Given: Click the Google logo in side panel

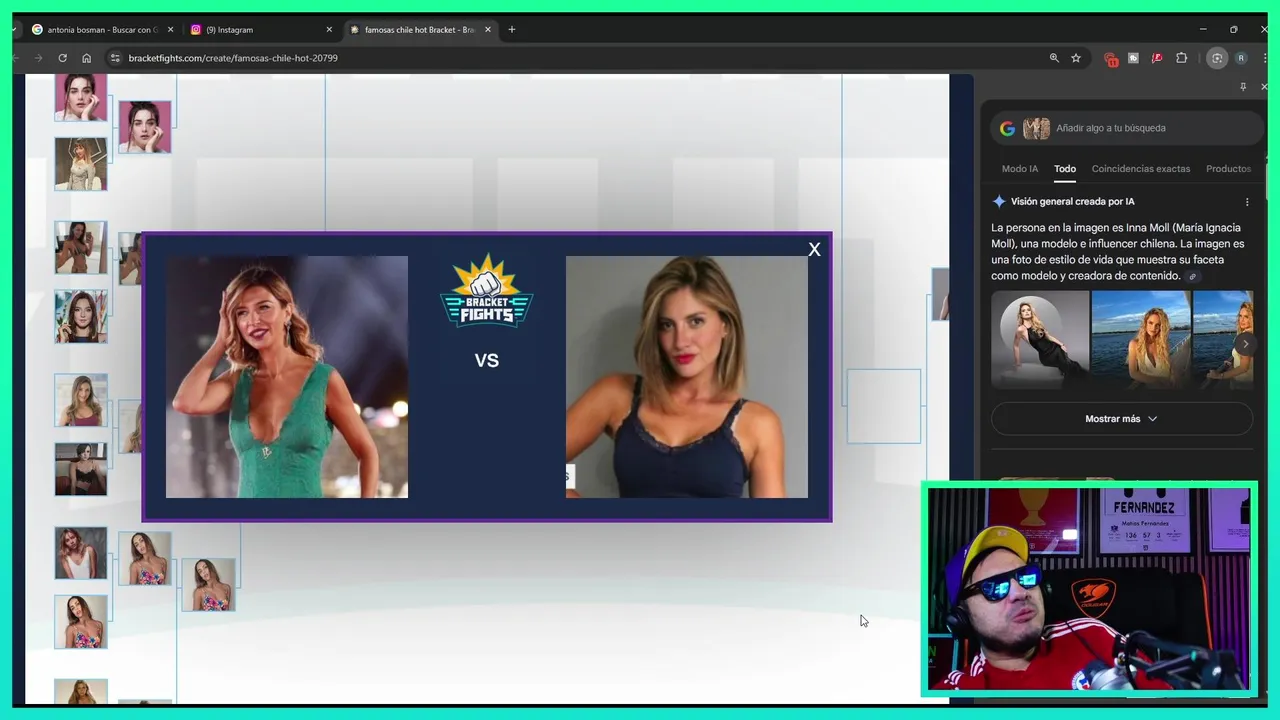Looking at the screenshot, I should (x=1007, y=128).
